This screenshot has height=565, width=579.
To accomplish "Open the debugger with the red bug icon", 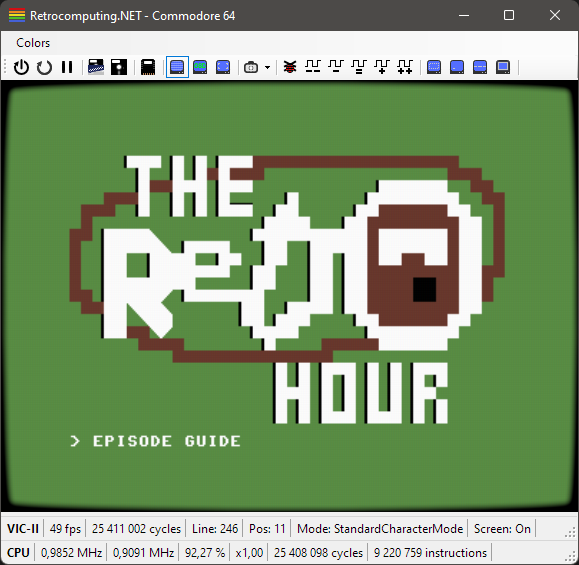I will coord(290,67).
